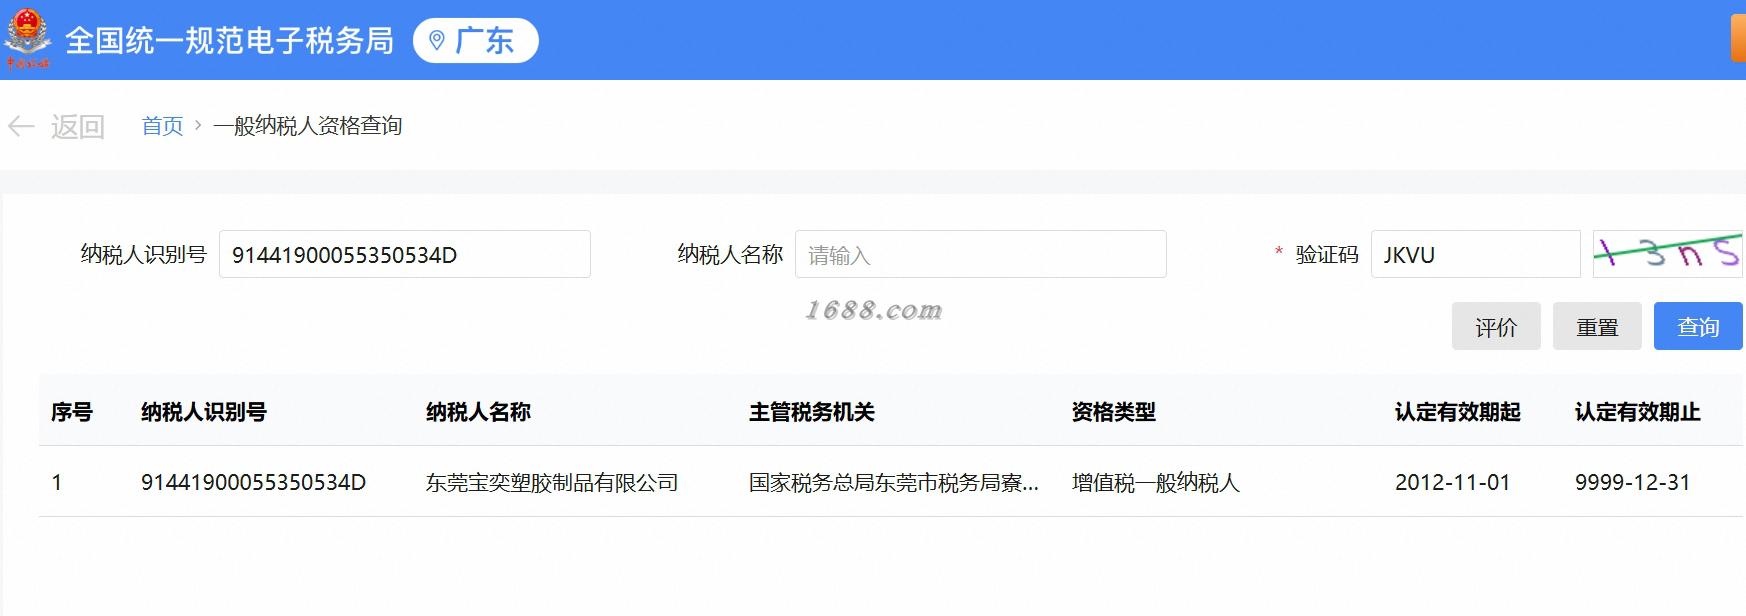Click the 全国统一规范电子税务局 title
This screenshot has width=1746, height=616.
tap(229, 40)
